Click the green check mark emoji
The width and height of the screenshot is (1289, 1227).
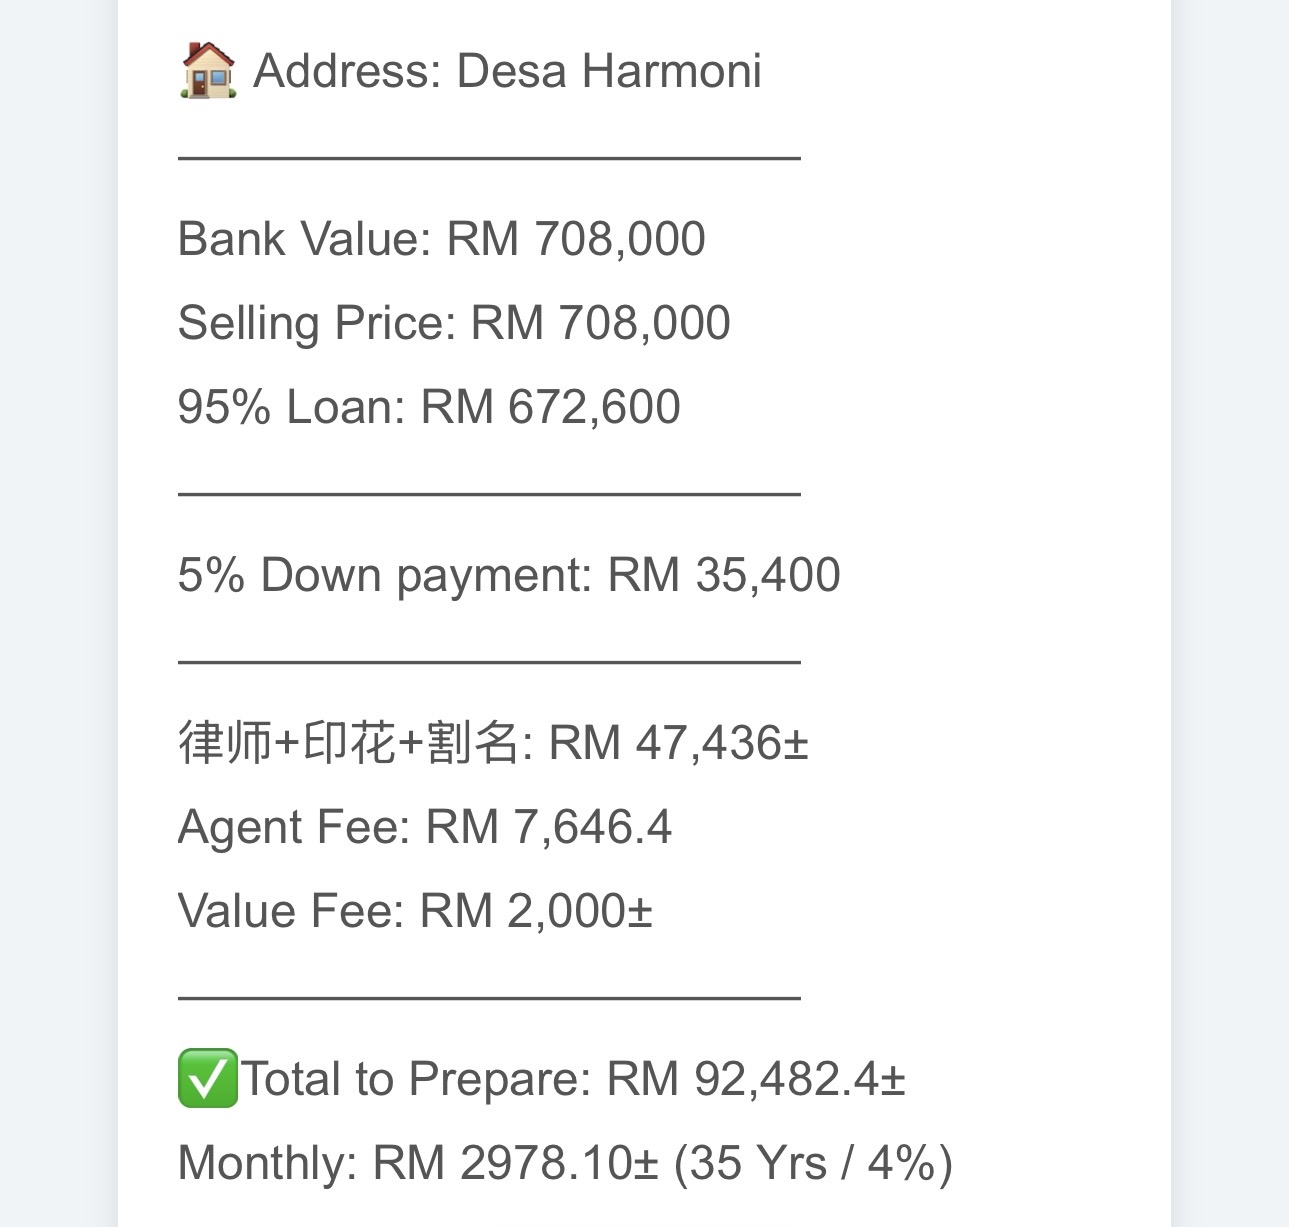coord(208,1078)
